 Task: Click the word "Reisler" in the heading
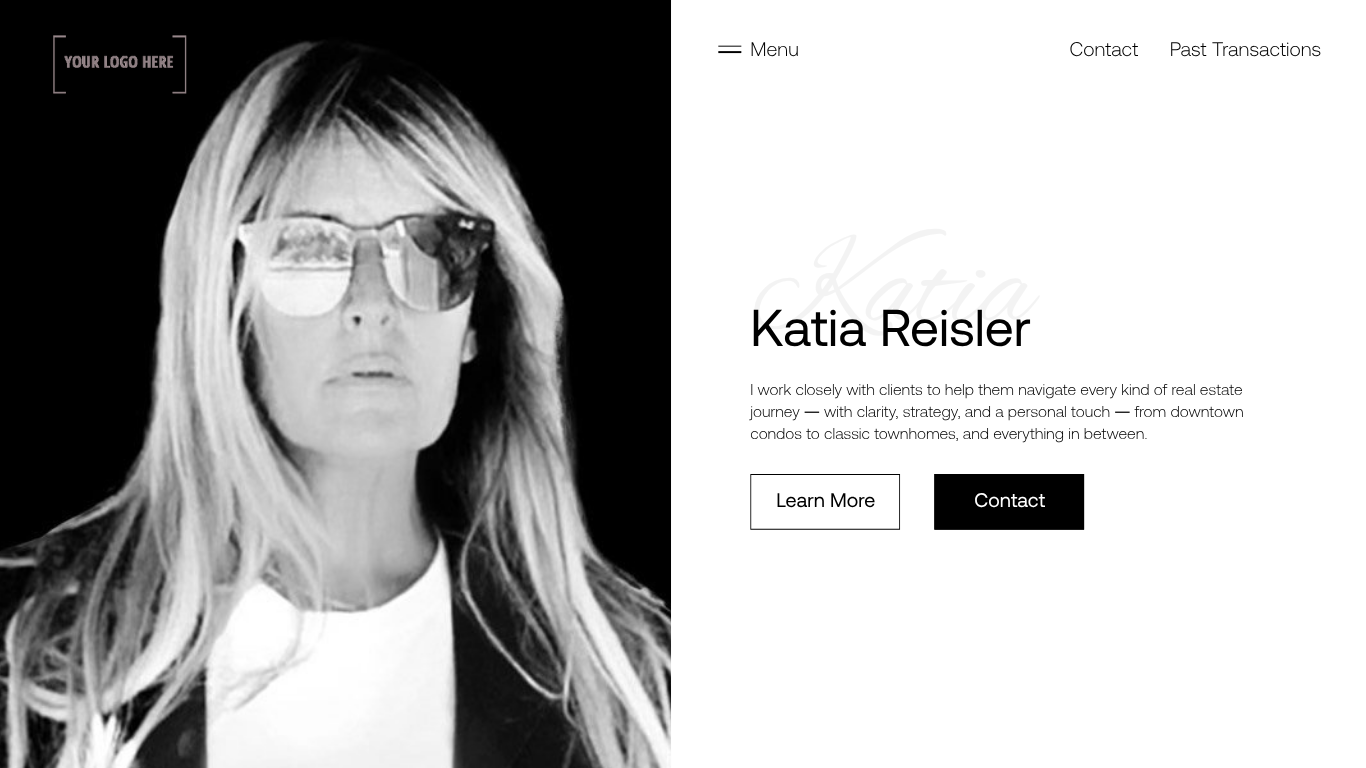click(x=955, y=329)
